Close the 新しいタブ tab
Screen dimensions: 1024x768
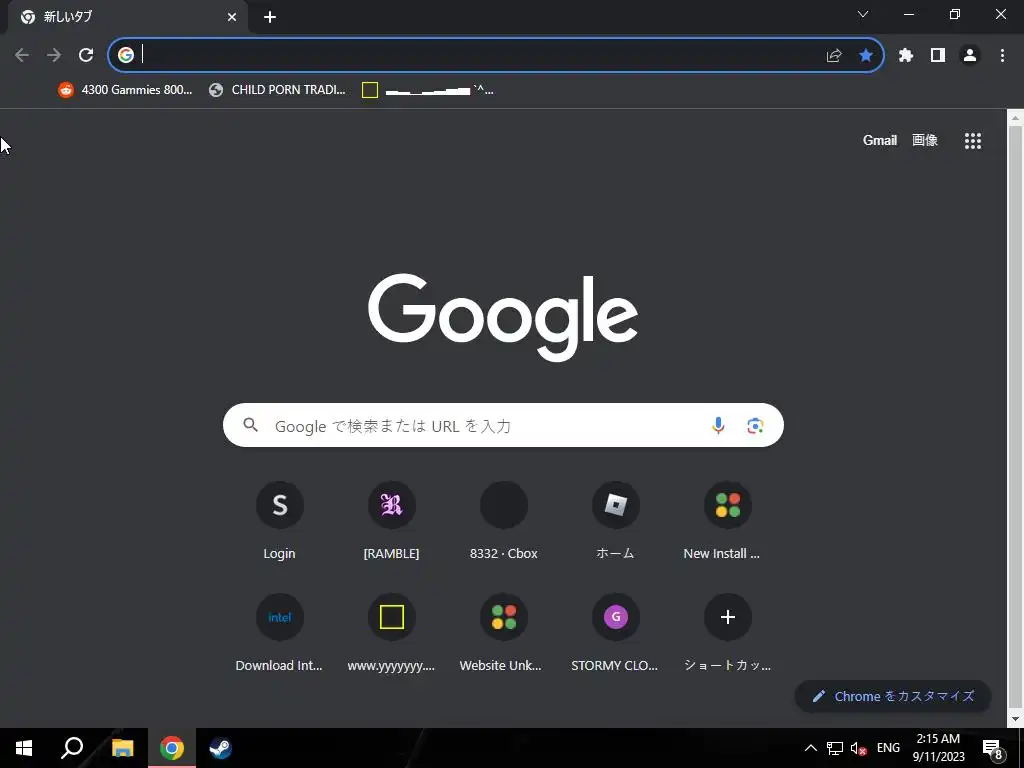click(232, 18)
